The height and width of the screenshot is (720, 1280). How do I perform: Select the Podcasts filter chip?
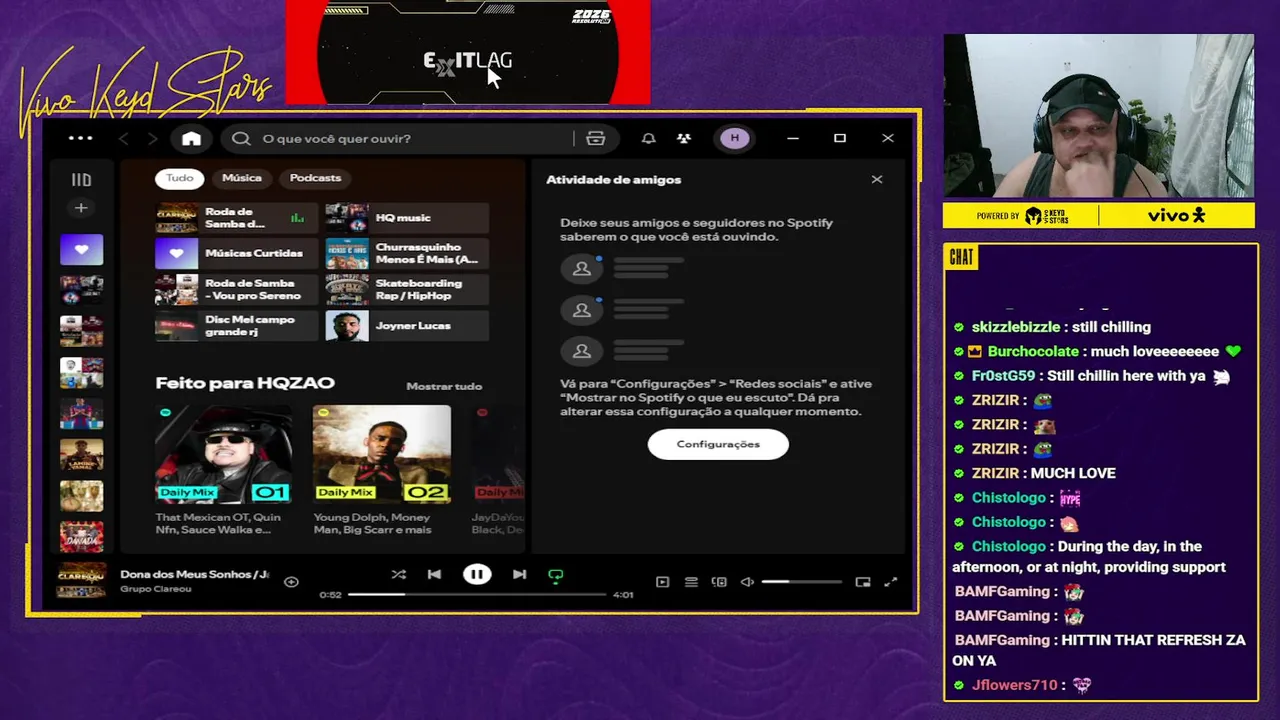click(x=315, y=178)
